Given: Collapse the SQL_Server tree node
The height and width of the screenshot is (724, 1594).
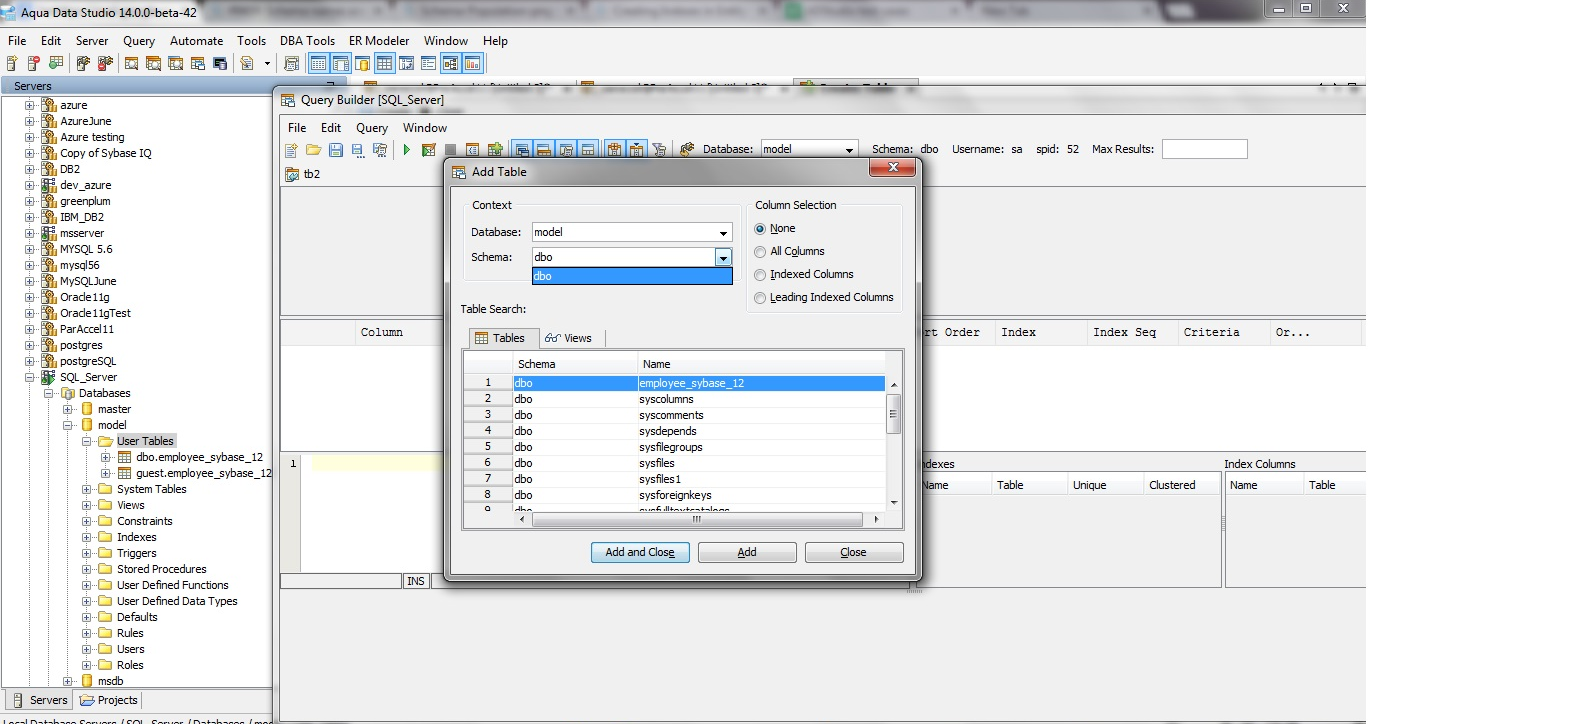Looking at the screenshot, I should (29, 377).
